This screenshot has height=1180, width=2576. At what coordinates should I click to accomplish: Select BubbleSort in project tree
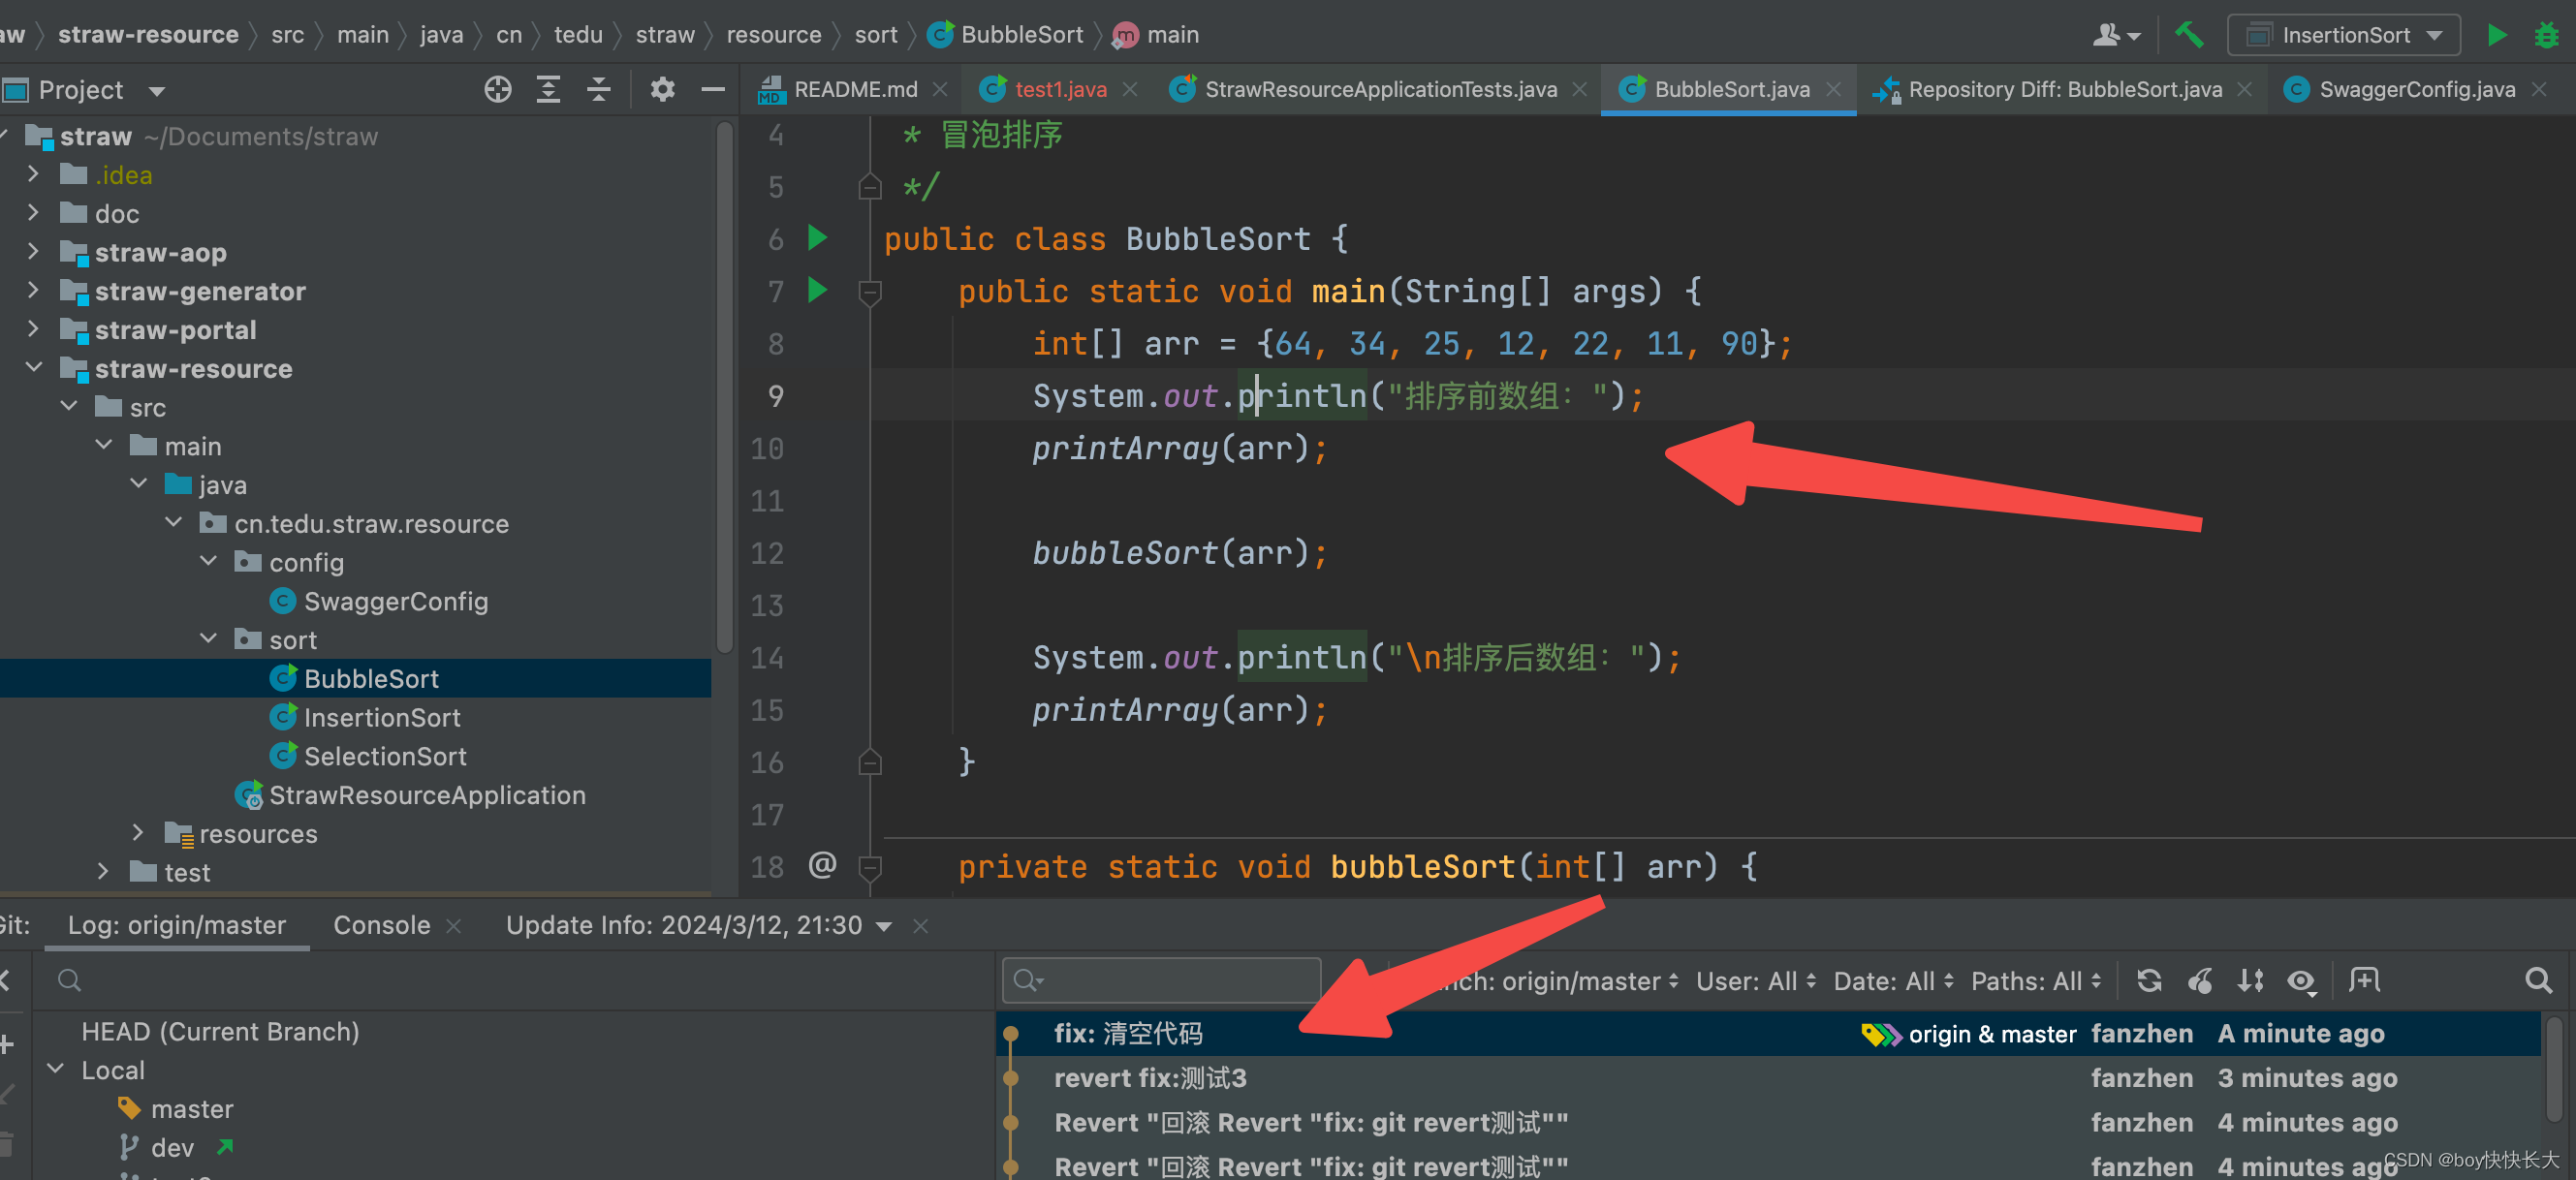pos(371,679)
